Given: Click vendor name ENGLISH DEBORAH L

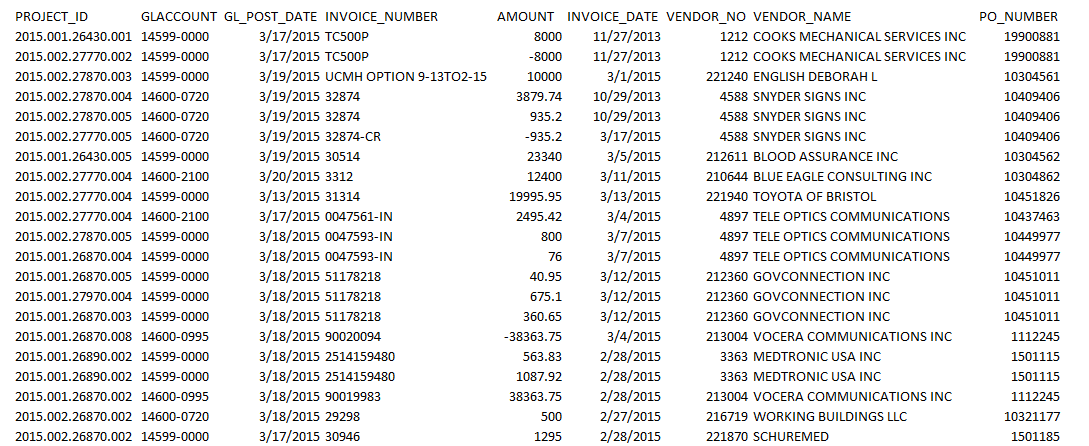Looking at the screenshot, I should (815, 76).
